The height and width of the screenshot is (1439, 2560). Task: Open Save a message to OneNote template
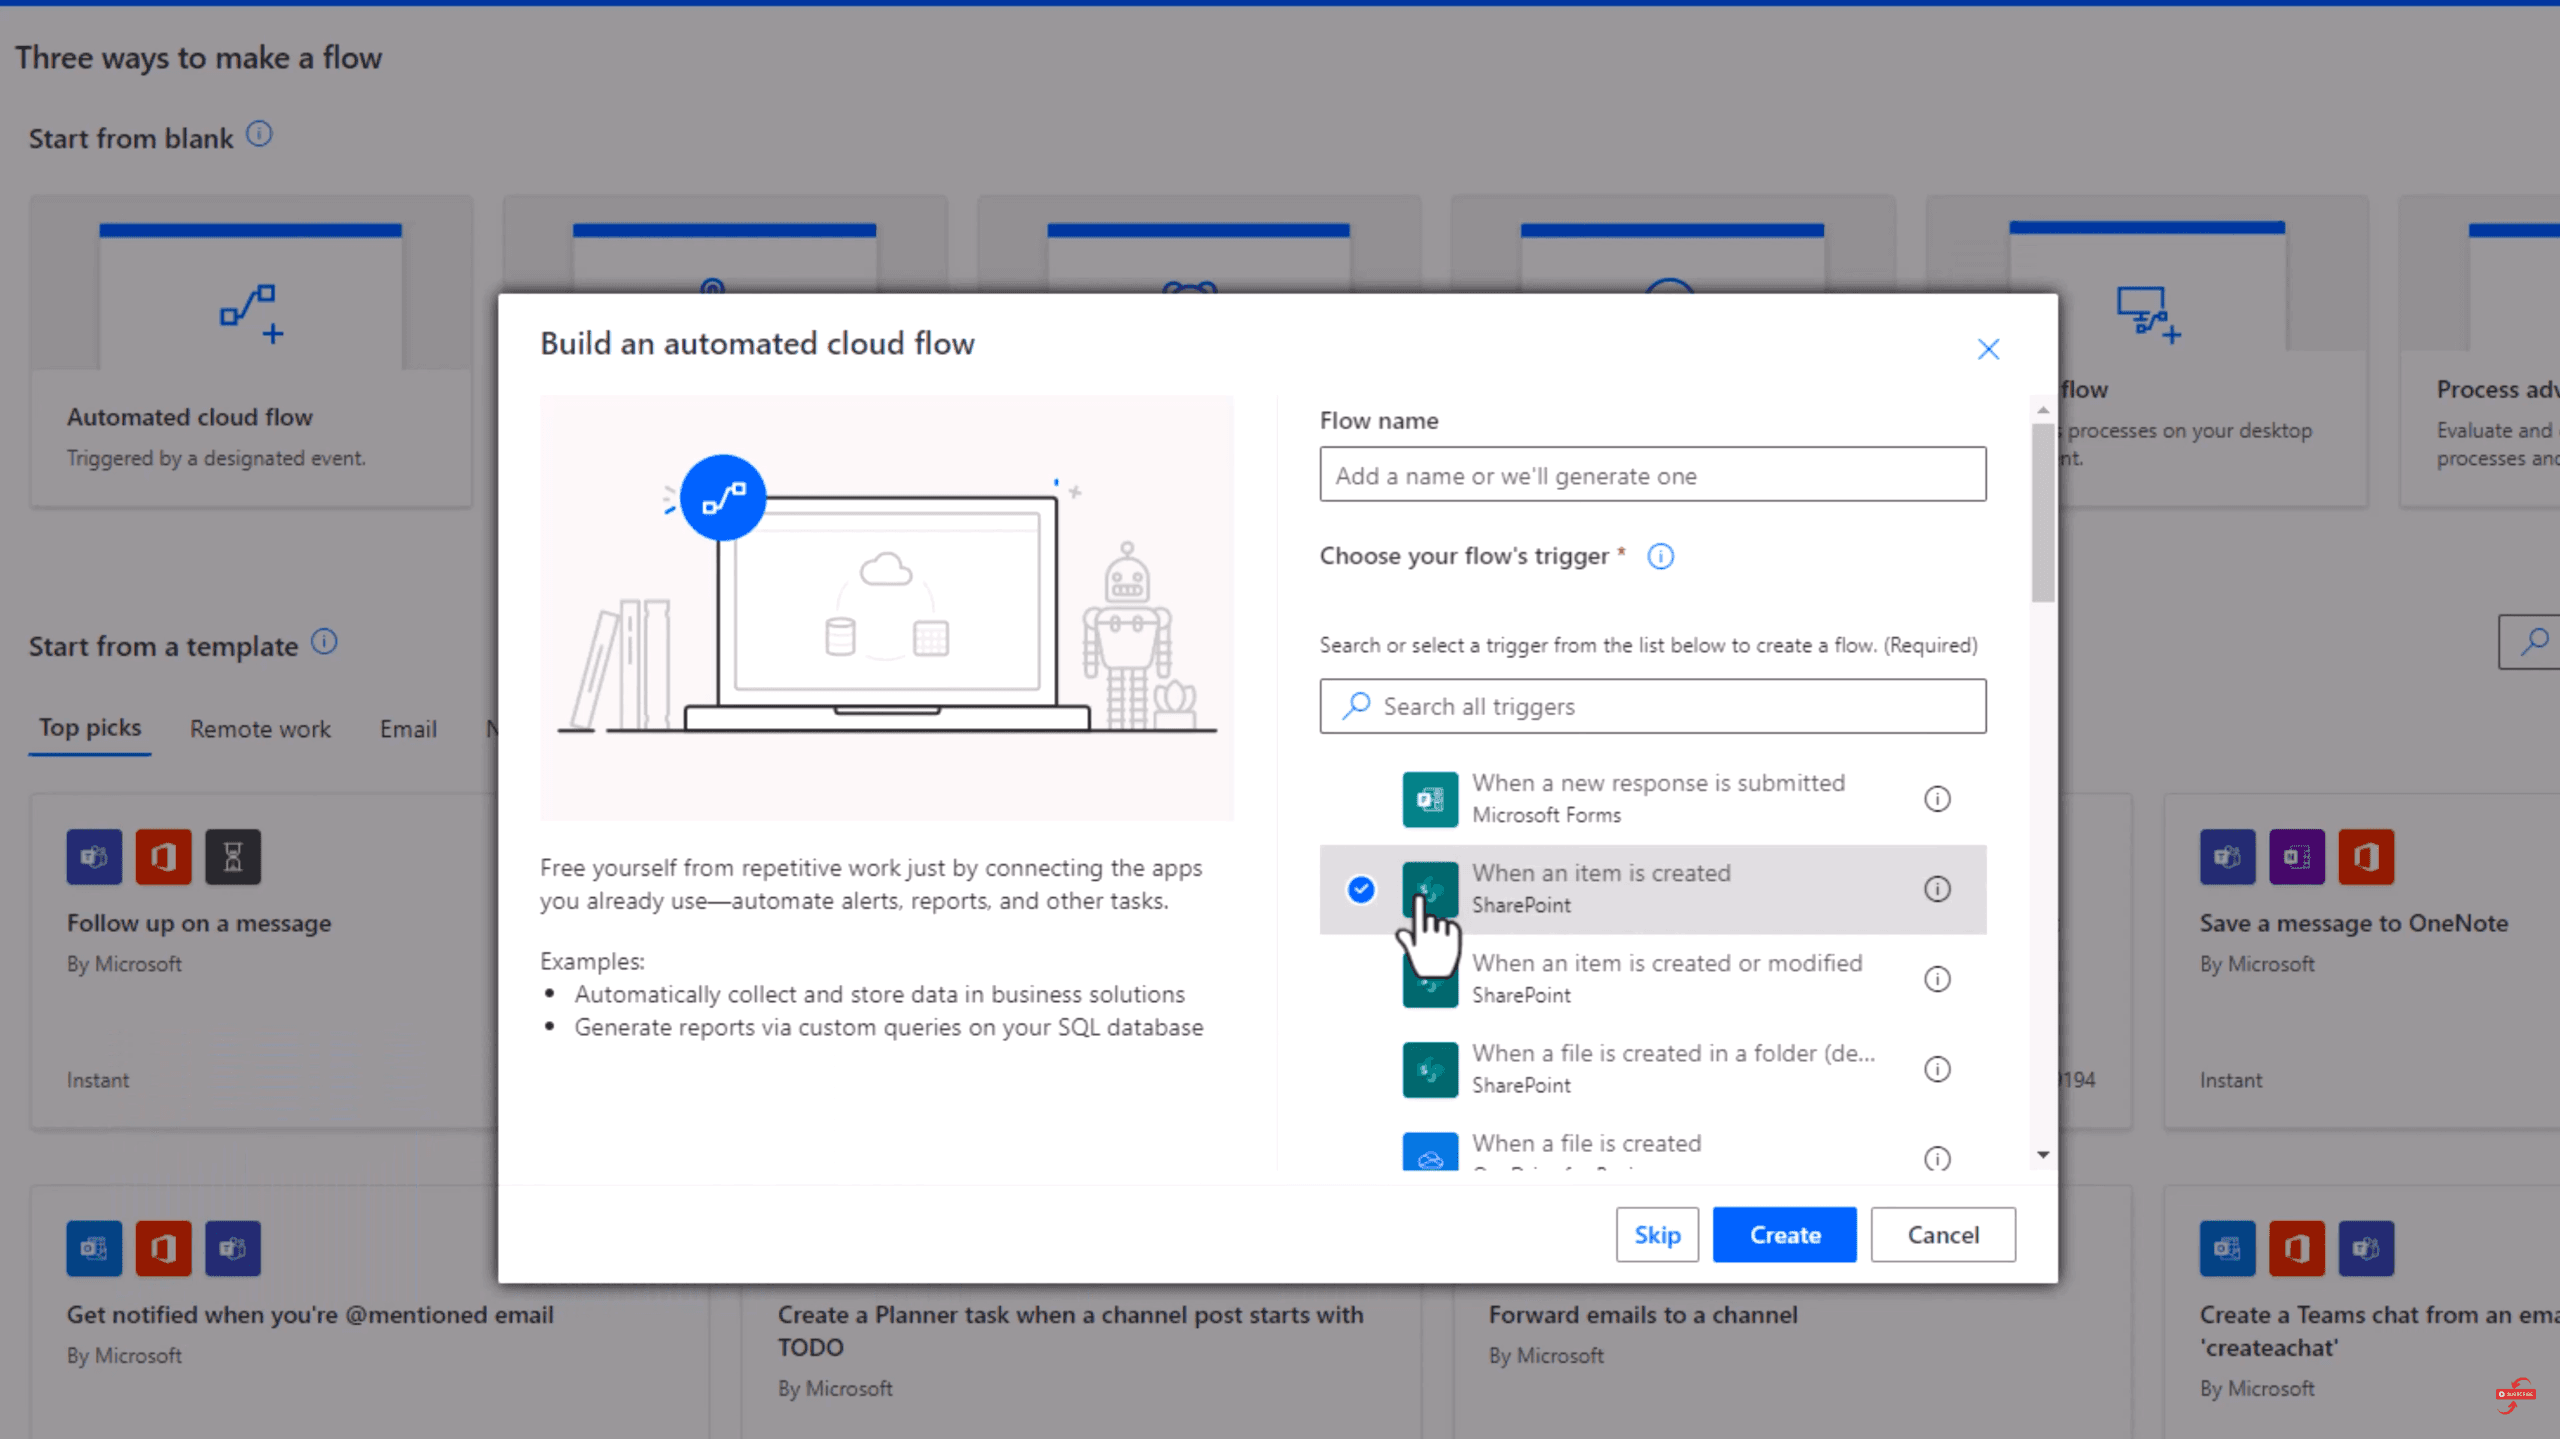(x=2354, y=923)
